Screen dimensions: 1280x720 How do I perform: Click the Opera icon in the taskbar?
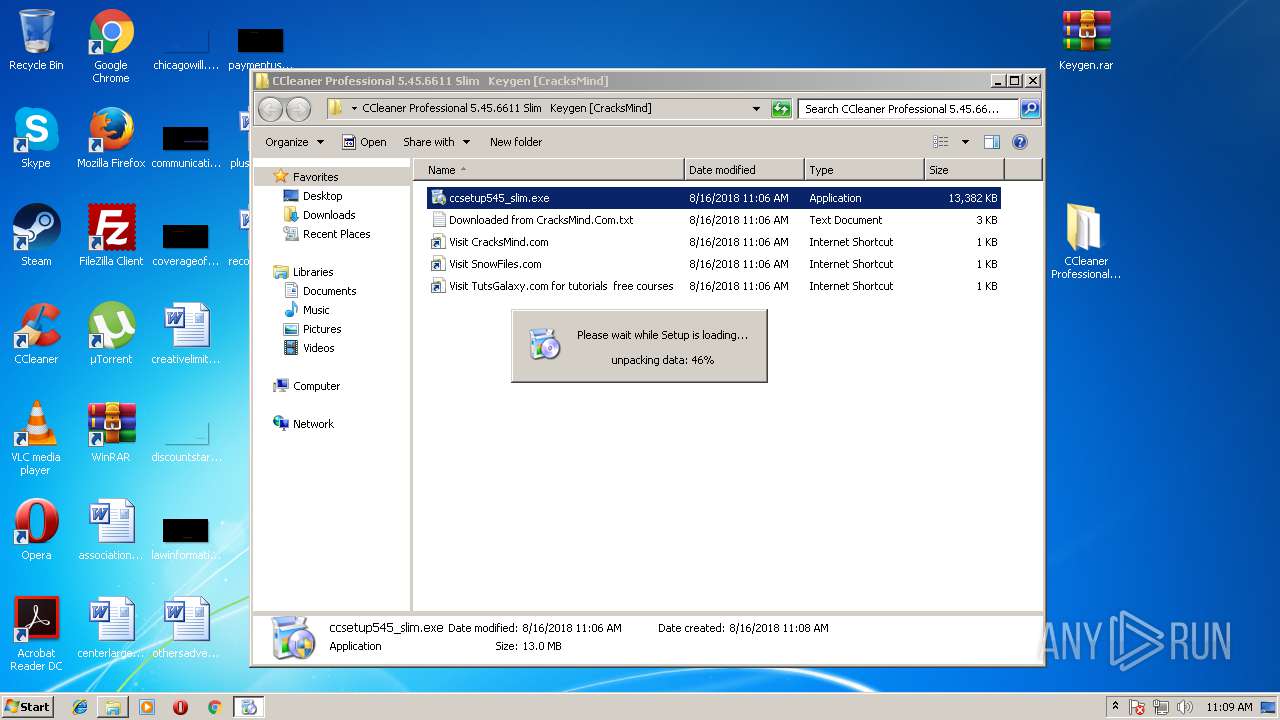pos(180,707)
